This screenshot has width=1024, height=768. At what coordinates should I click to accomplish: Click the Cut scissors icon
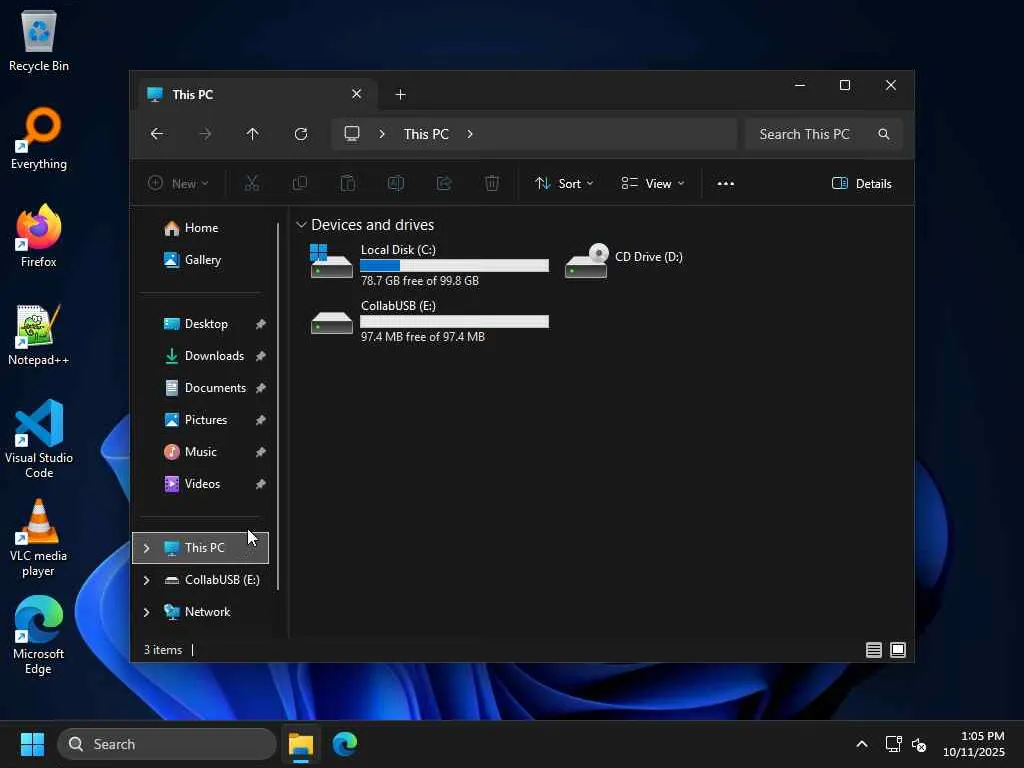tap(251, 184)
